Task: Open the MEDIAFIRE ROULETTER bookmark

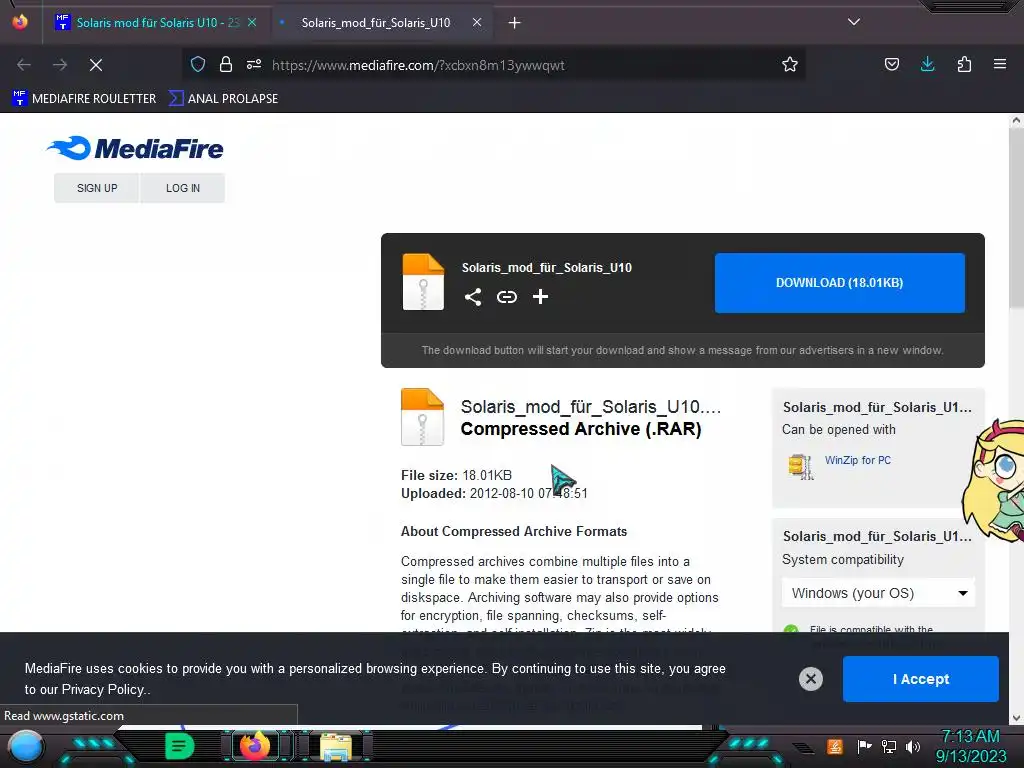Action: point(84,99)
